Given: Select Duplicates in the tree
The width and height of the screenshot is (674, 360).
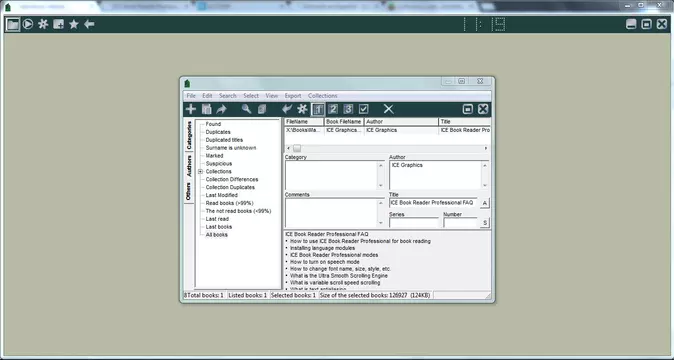Looking at the screenshot, I should [x=218, y=132].
